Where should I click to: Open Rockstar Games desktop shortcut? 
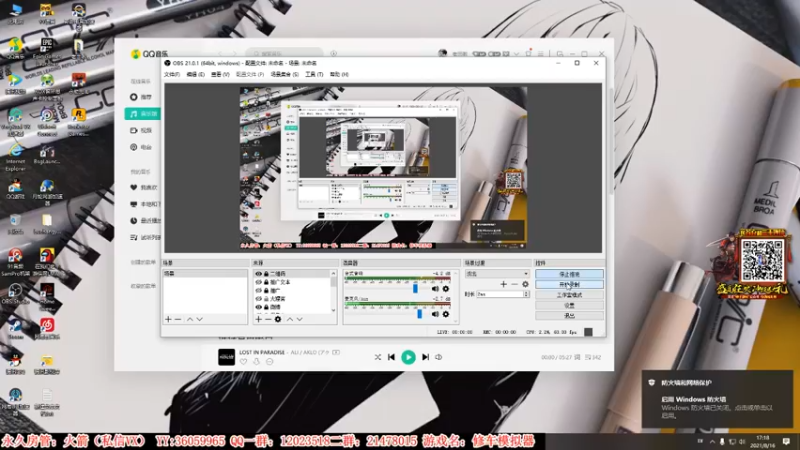pyautogui.click(x=78, y=121)
